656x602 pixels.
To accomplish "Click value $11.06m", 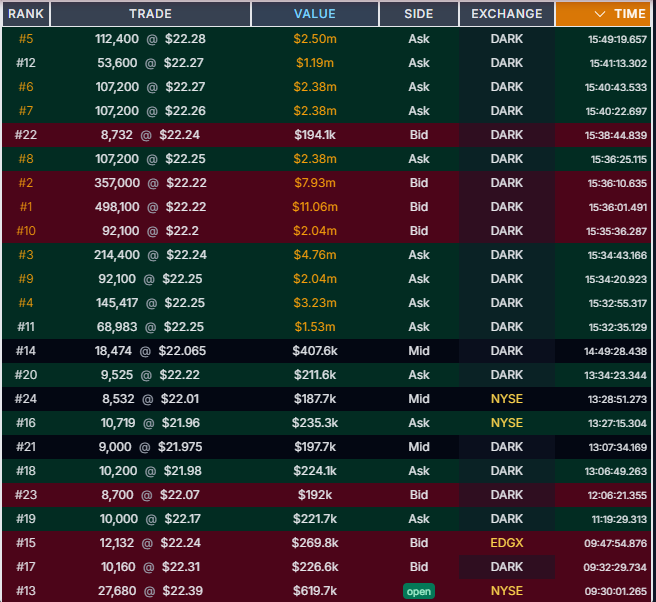I will coord(315,207).
